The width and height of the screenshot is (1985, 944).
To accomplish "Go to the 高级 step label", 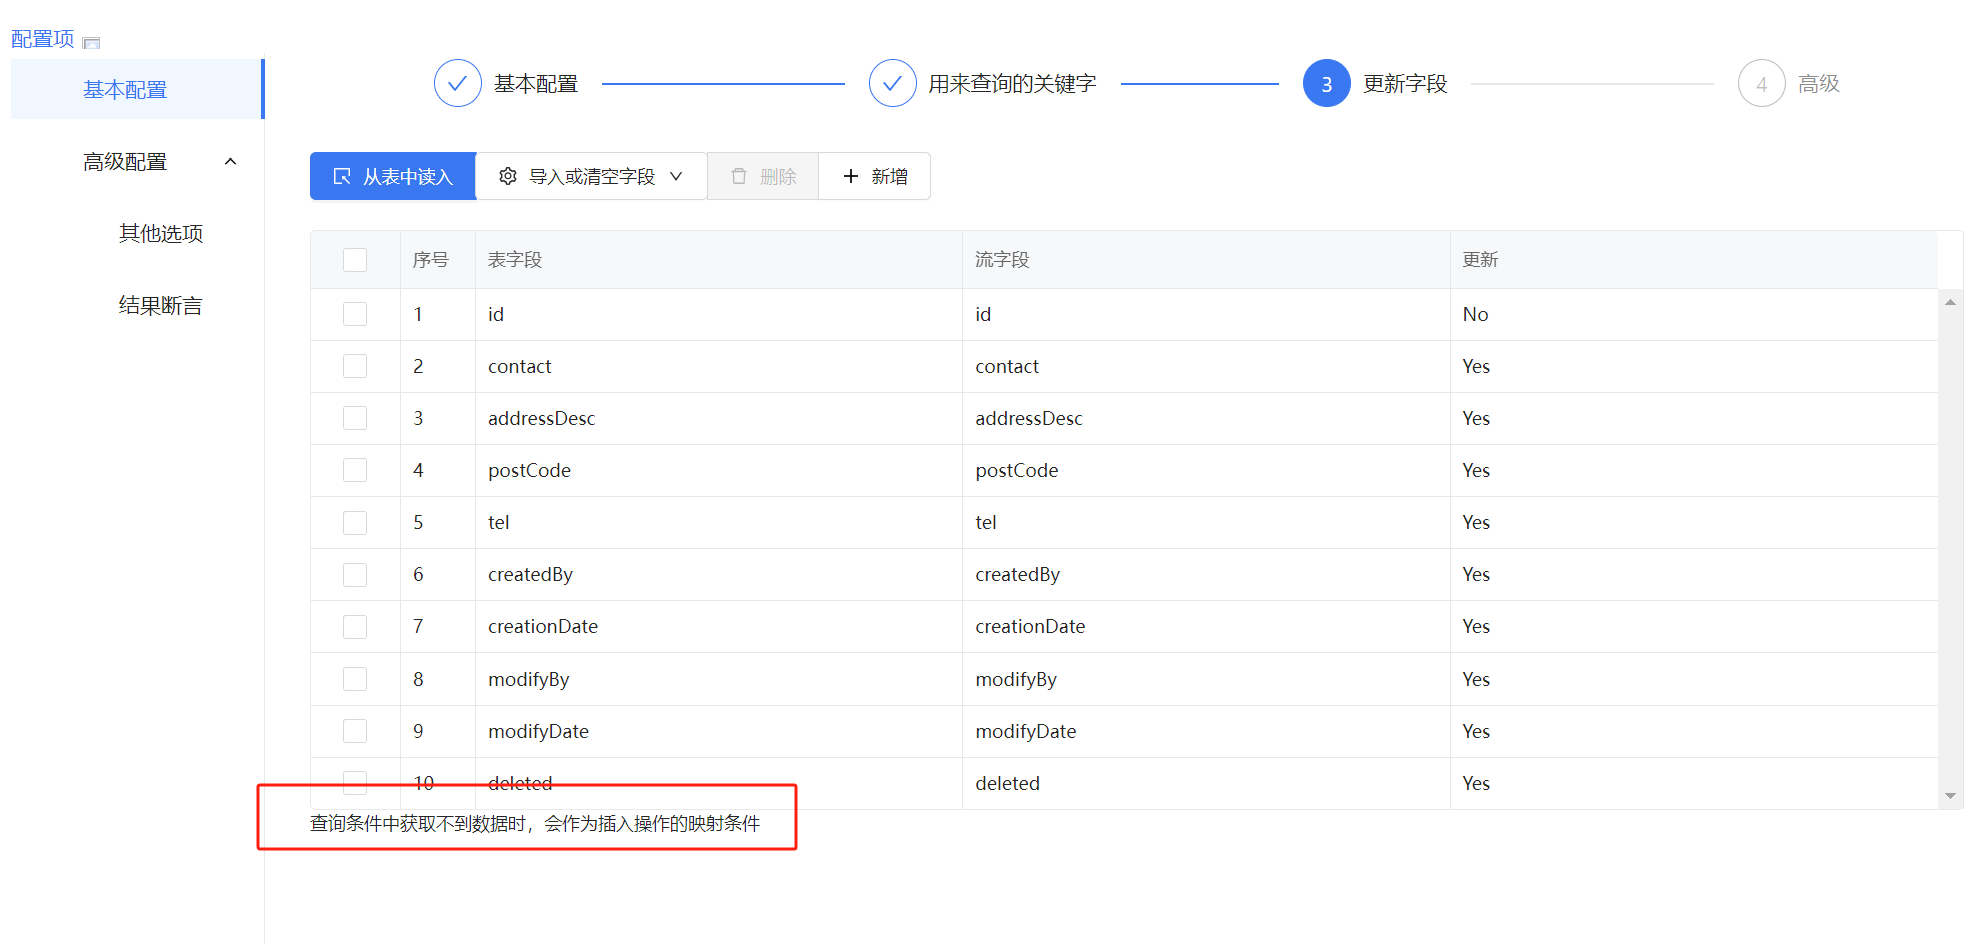I will [x=1819, y=84].
